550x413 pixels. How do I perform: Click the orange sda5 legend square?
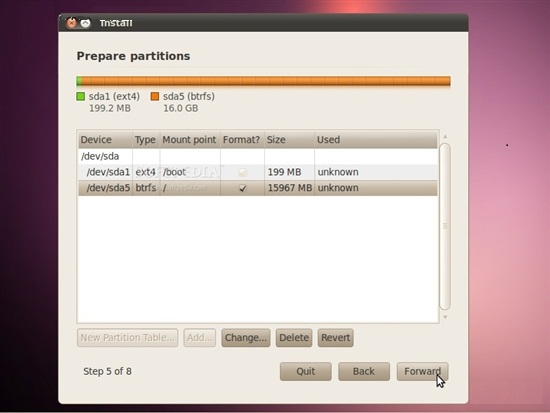point(155,96)
